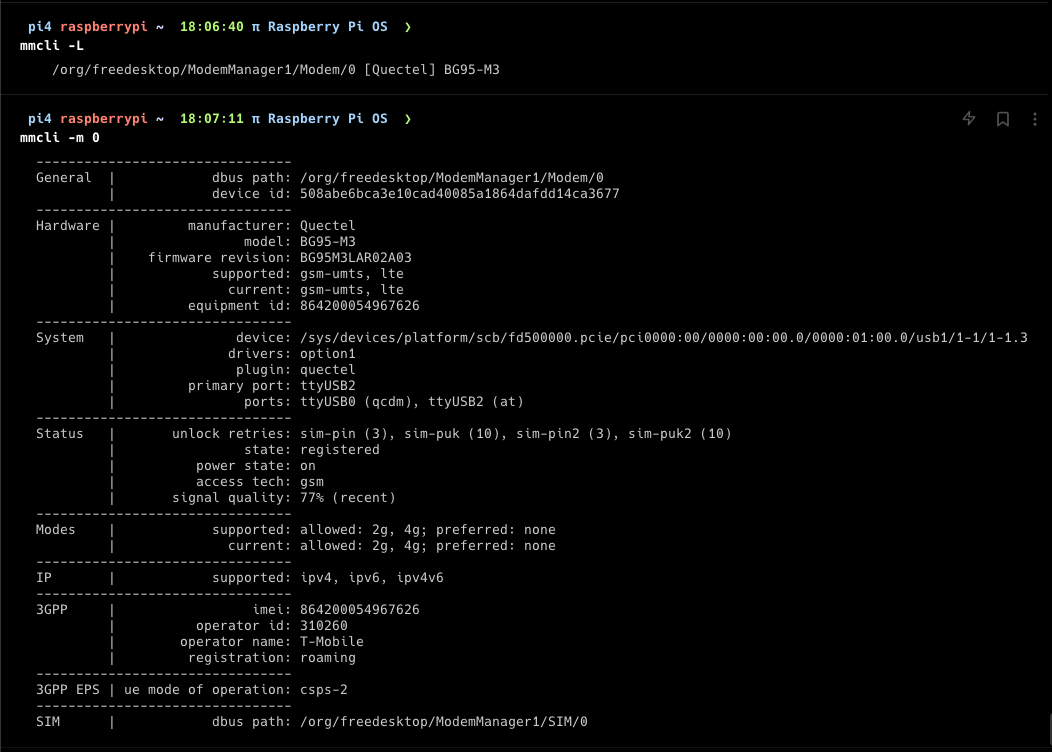Click the 3GPP EPS section label
Image resolution: width=1052 pixels, height=752 pixels.
67,690
